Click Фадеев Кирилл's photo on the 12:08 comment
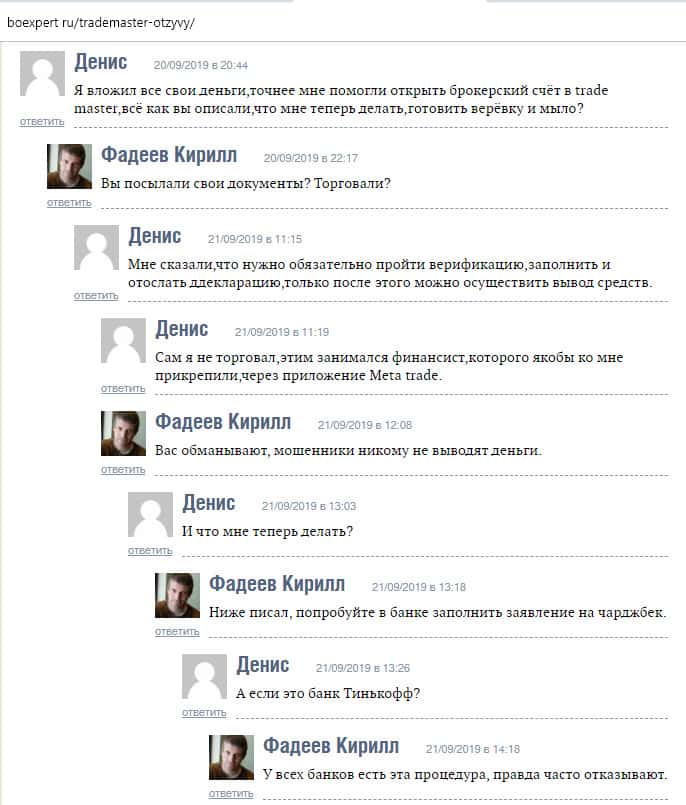This screenshot has height=805, width=686. click(123, 433)
